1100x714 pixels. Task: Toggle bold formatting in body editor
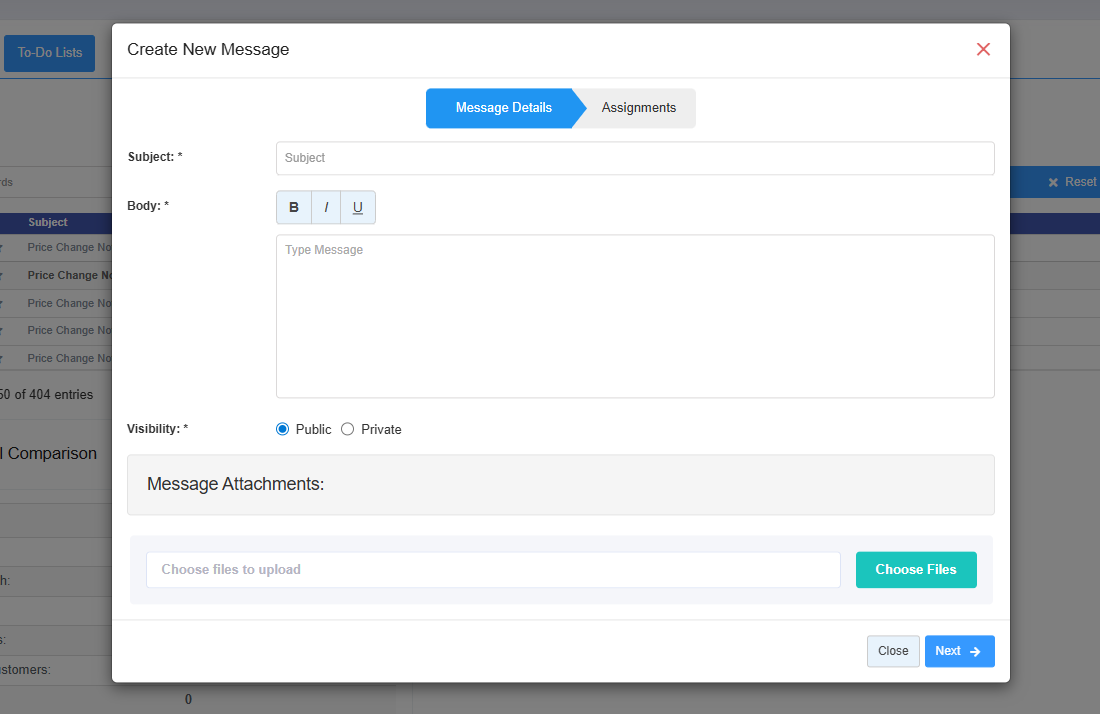(294, 207)
